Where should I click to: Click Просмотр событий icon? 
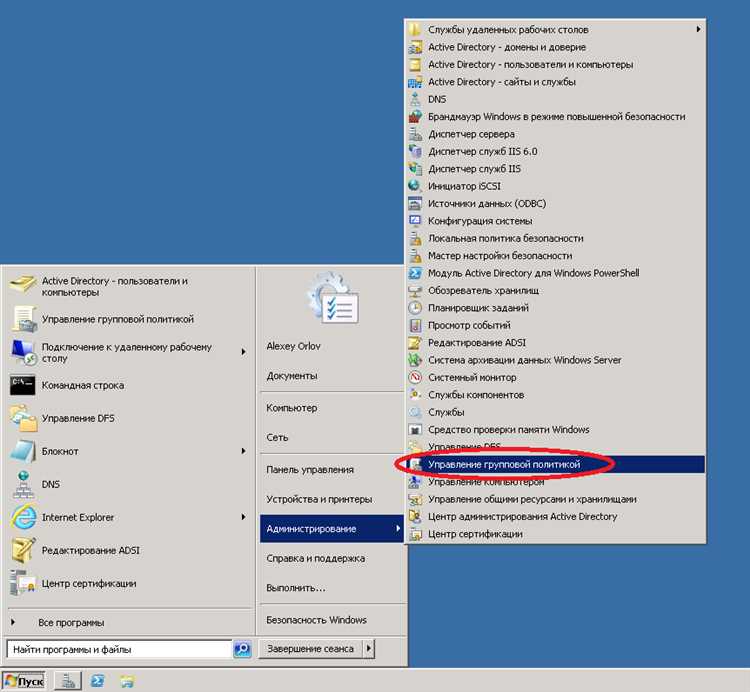415,326
